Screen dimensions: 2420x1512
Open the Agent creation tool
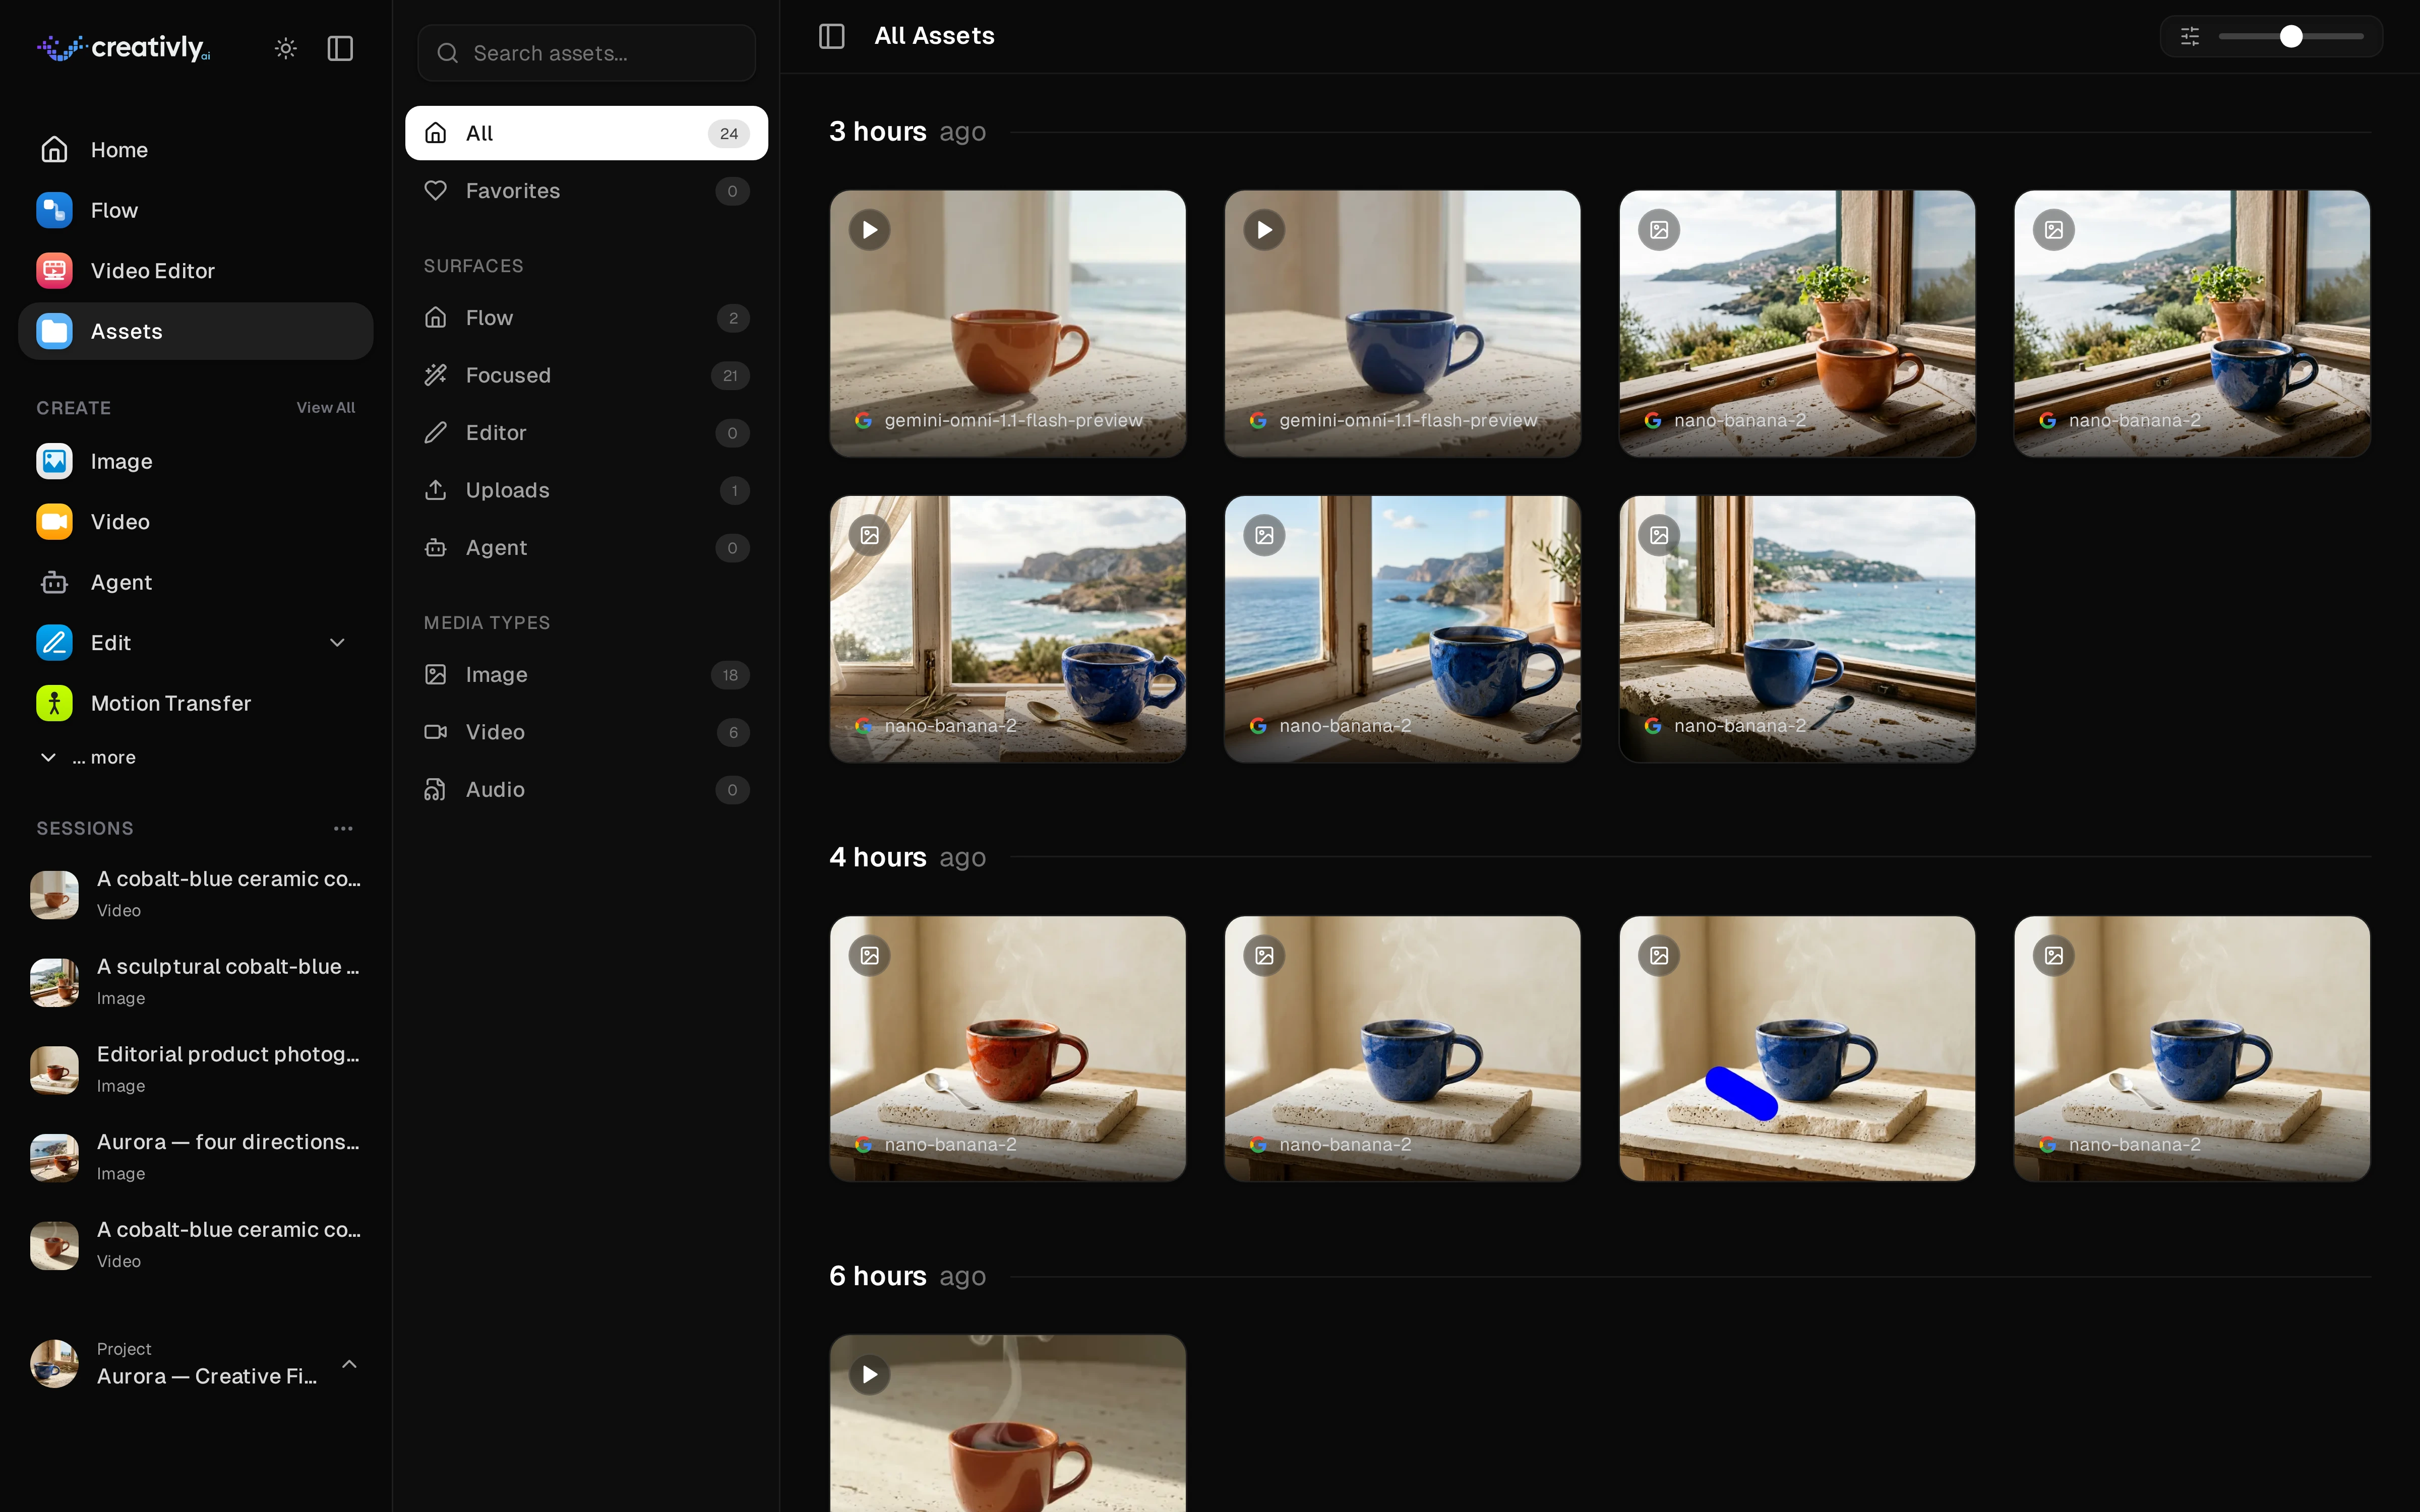tap(196, 582)
